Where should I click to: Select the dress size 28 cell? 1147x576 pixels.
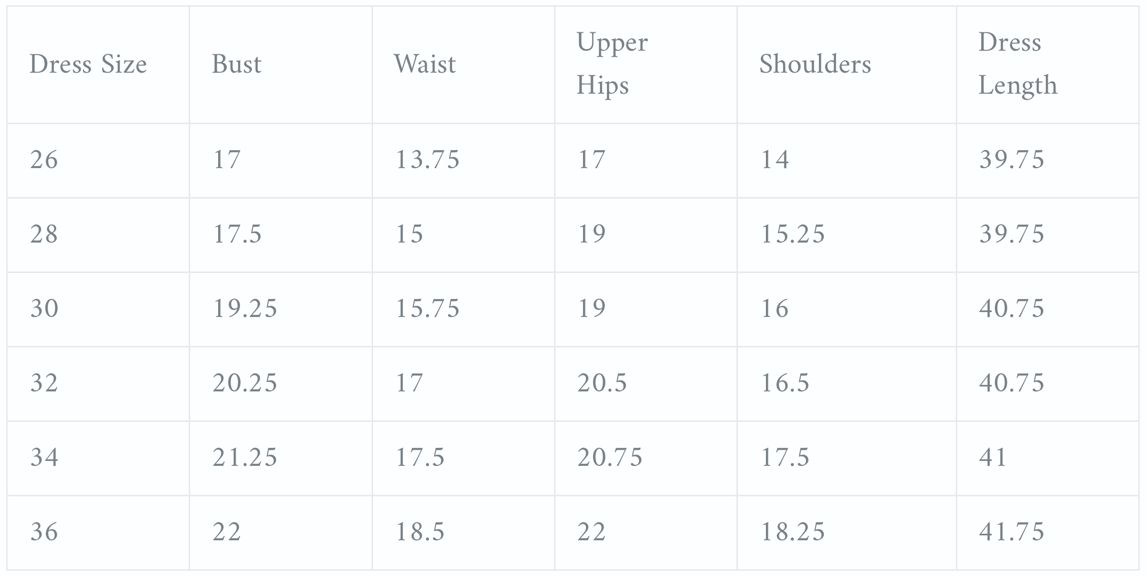tap(44, 235)
